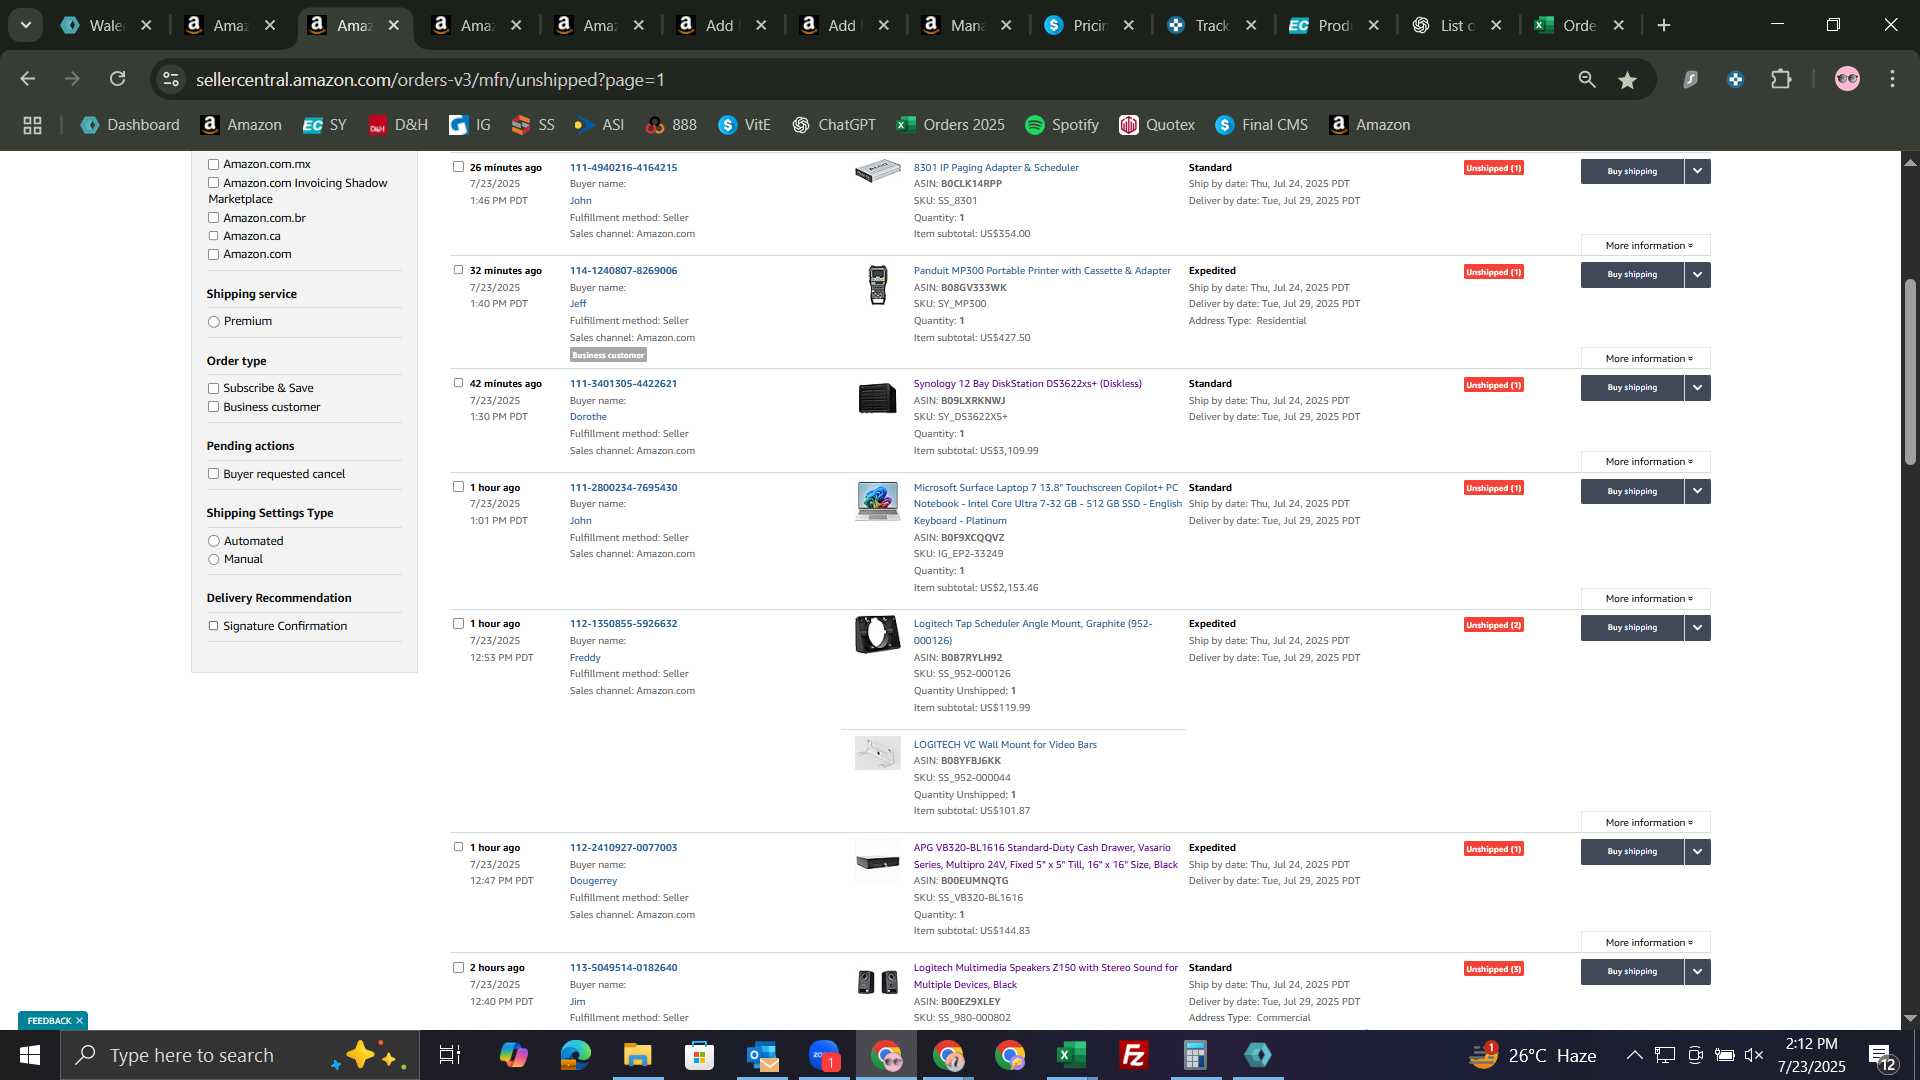
Task: Open the IG bookmark
Action: (x=470, y=125)
